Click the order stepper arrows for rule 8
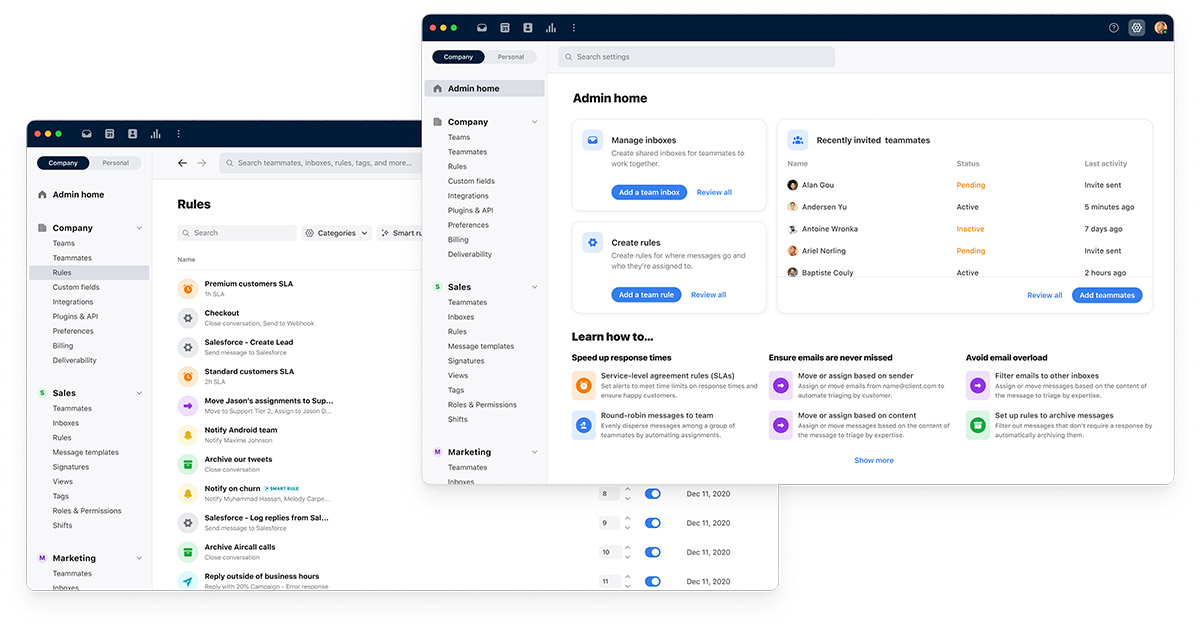Screen dimensions: 1200x628 pyautogui.click(x=627, y=494)
